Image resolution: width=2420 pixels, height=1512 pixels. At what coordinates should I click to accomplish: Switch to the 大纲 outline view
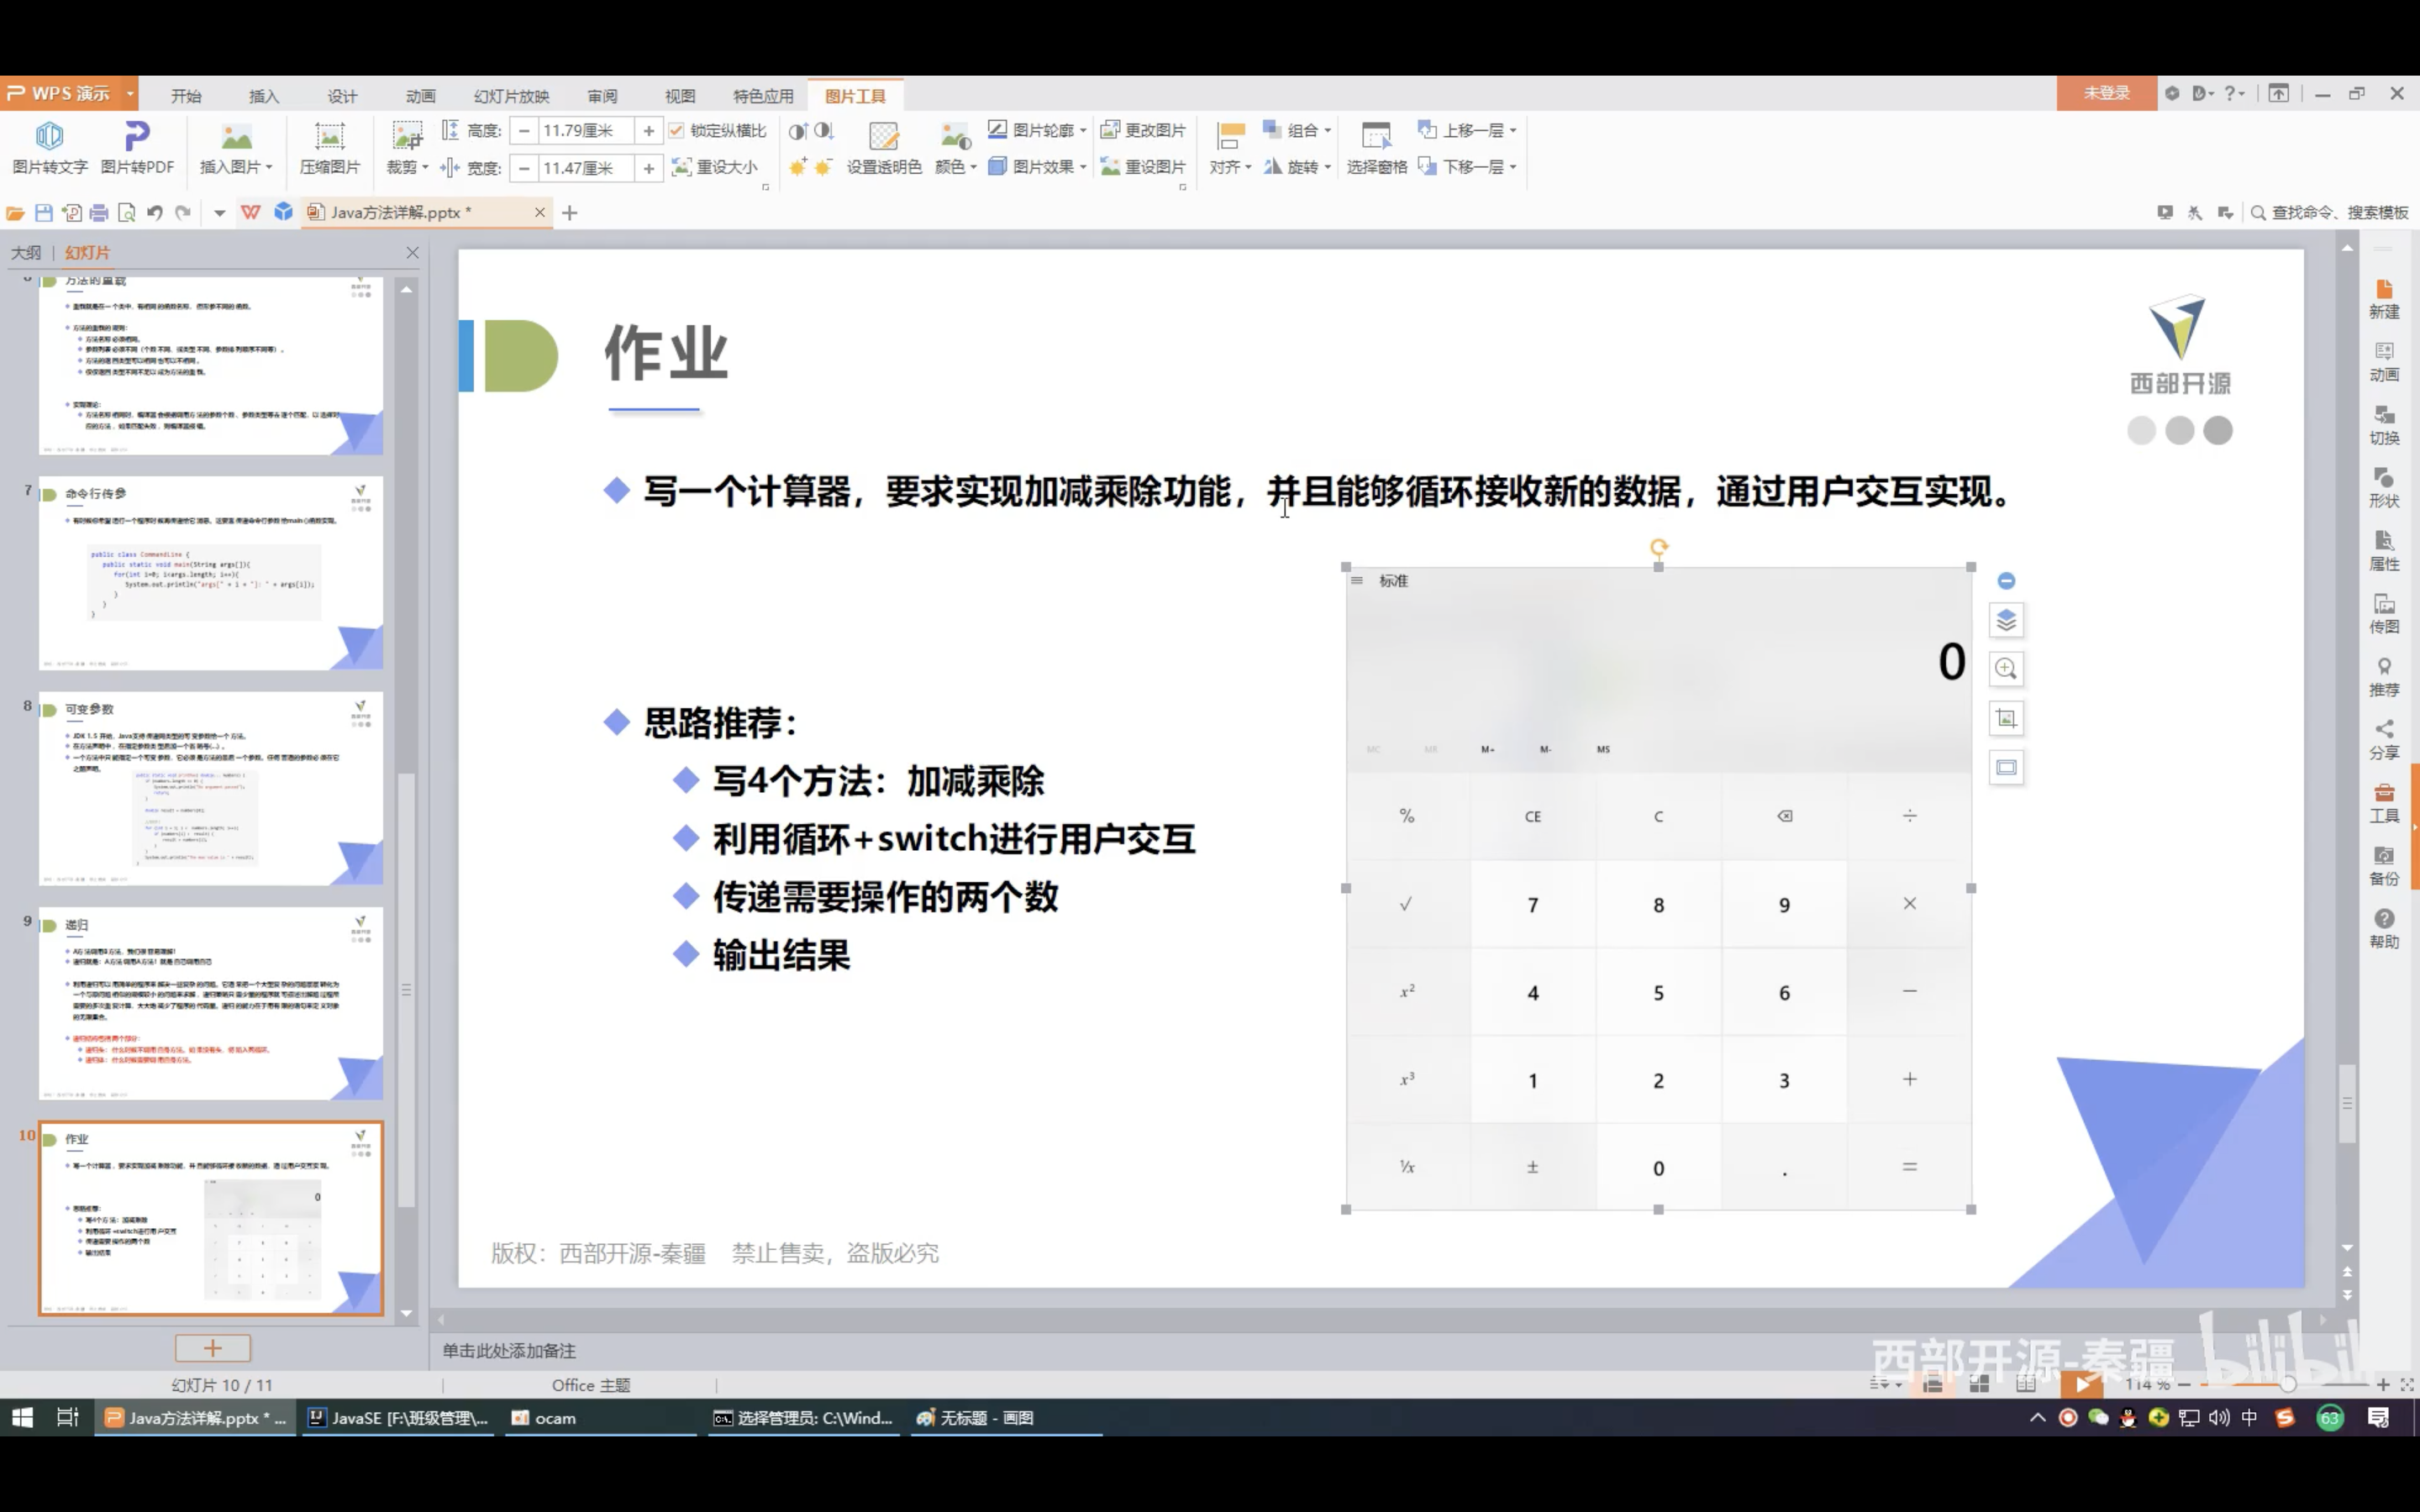point(26,253)
